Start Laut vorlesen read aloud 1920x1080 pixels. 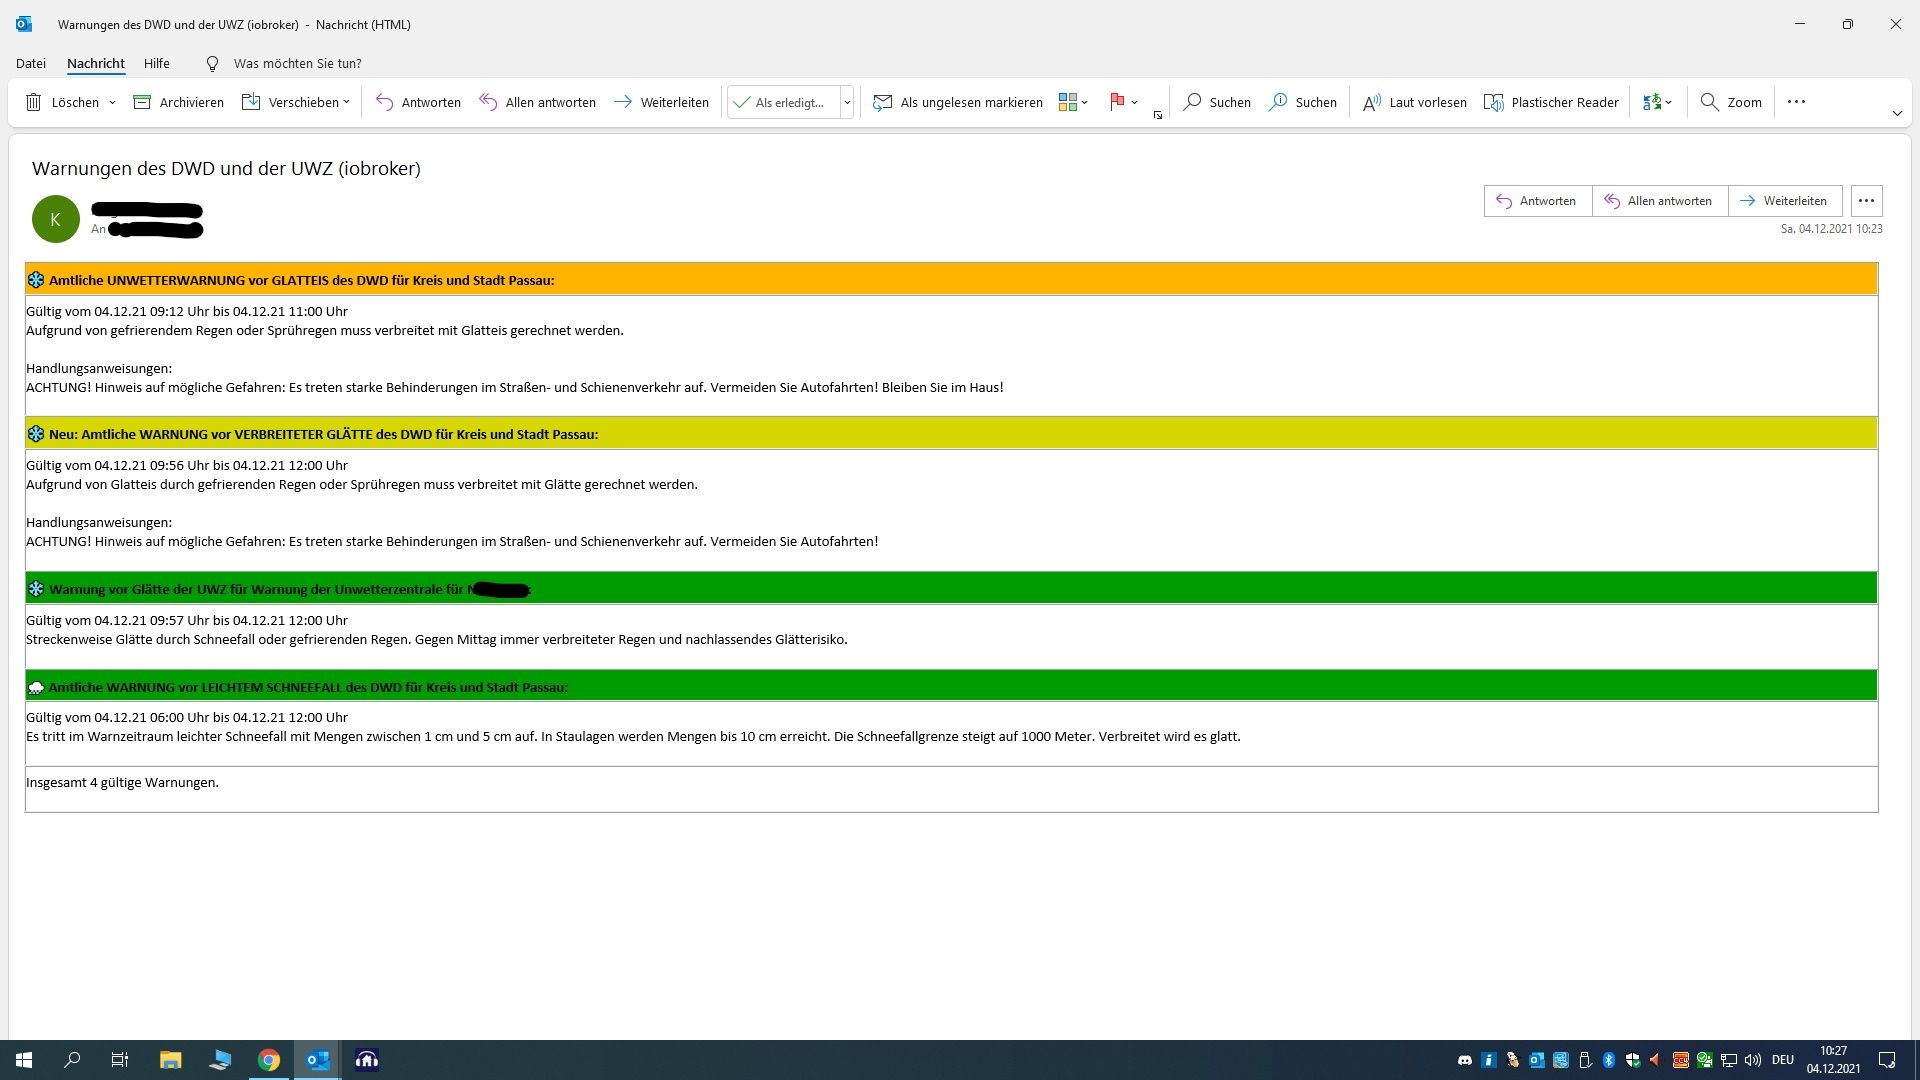1414,102
